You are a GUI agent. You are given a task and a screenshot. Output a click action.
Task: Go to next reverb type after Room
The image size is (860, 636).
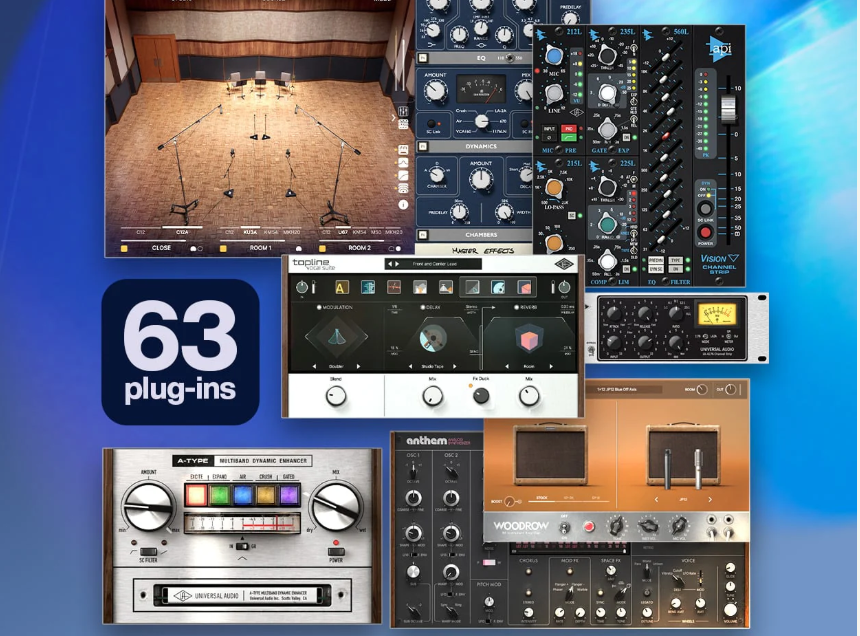click(x=551, y=366)
